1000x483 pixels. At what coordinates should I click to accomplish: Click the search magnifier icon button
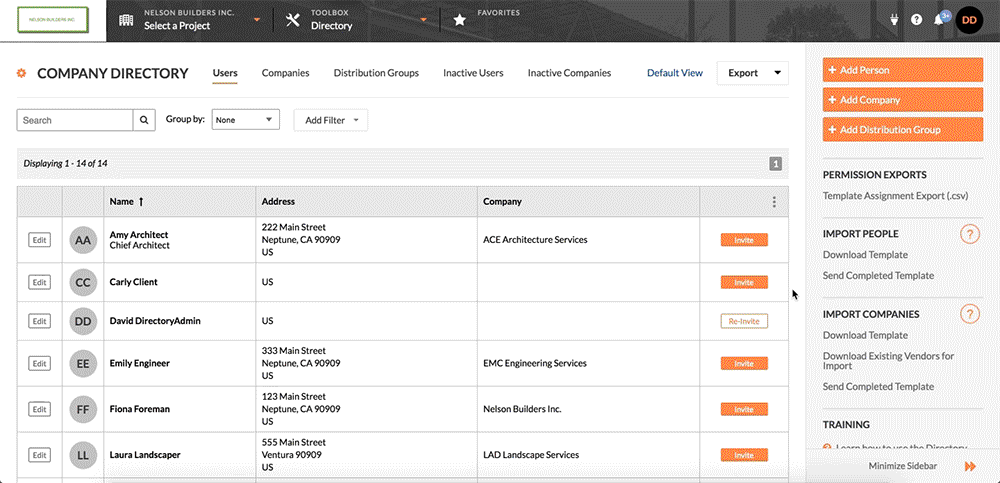[145, 120]
